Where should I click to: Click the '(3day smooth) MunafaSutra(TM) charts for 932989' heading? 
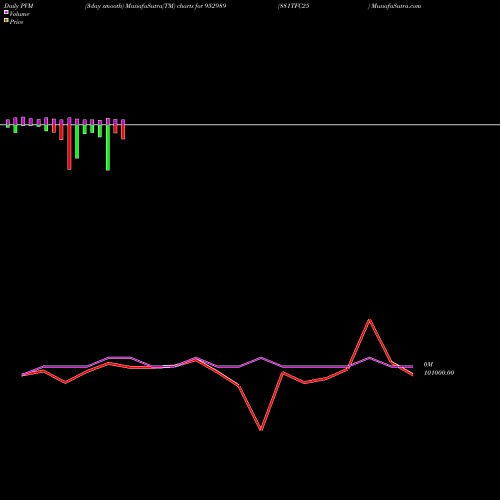point(155,6)
